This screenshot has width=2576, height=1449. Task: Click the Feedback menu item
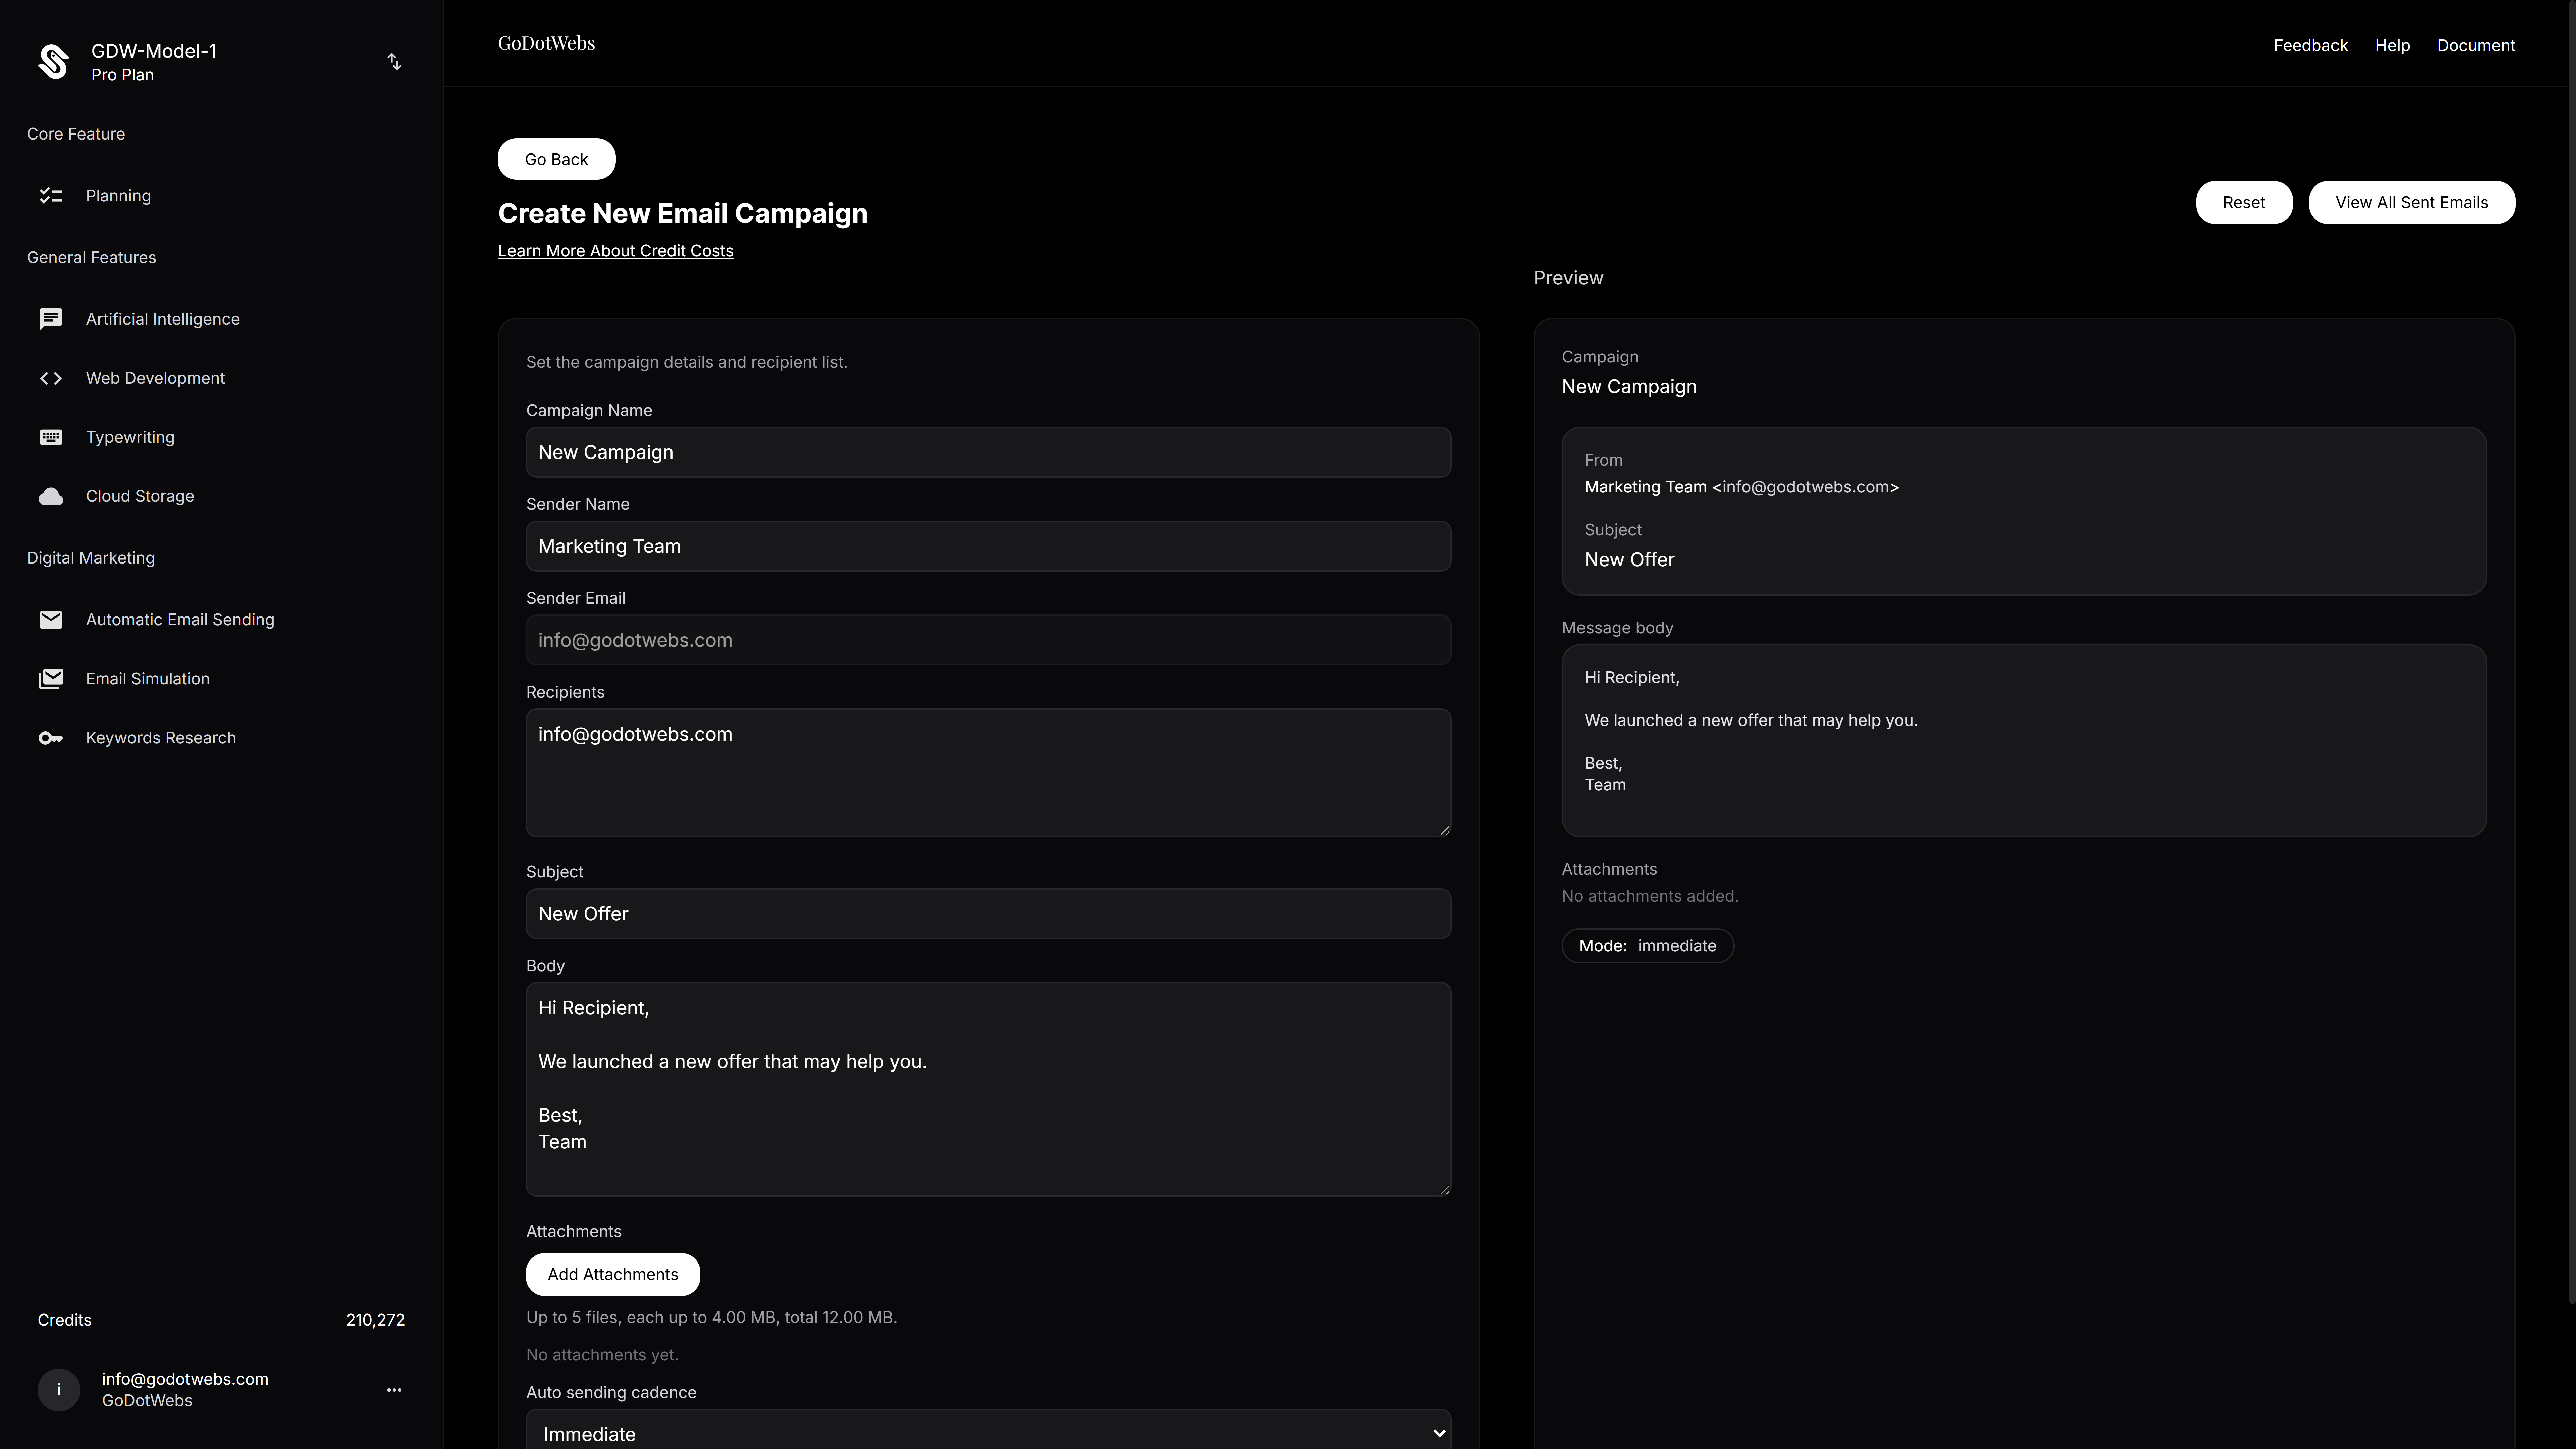[2310, 45]
